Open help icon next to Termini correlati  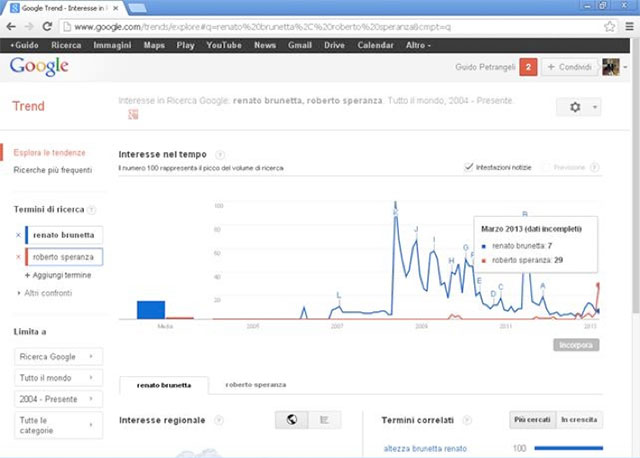click(467, 420)
